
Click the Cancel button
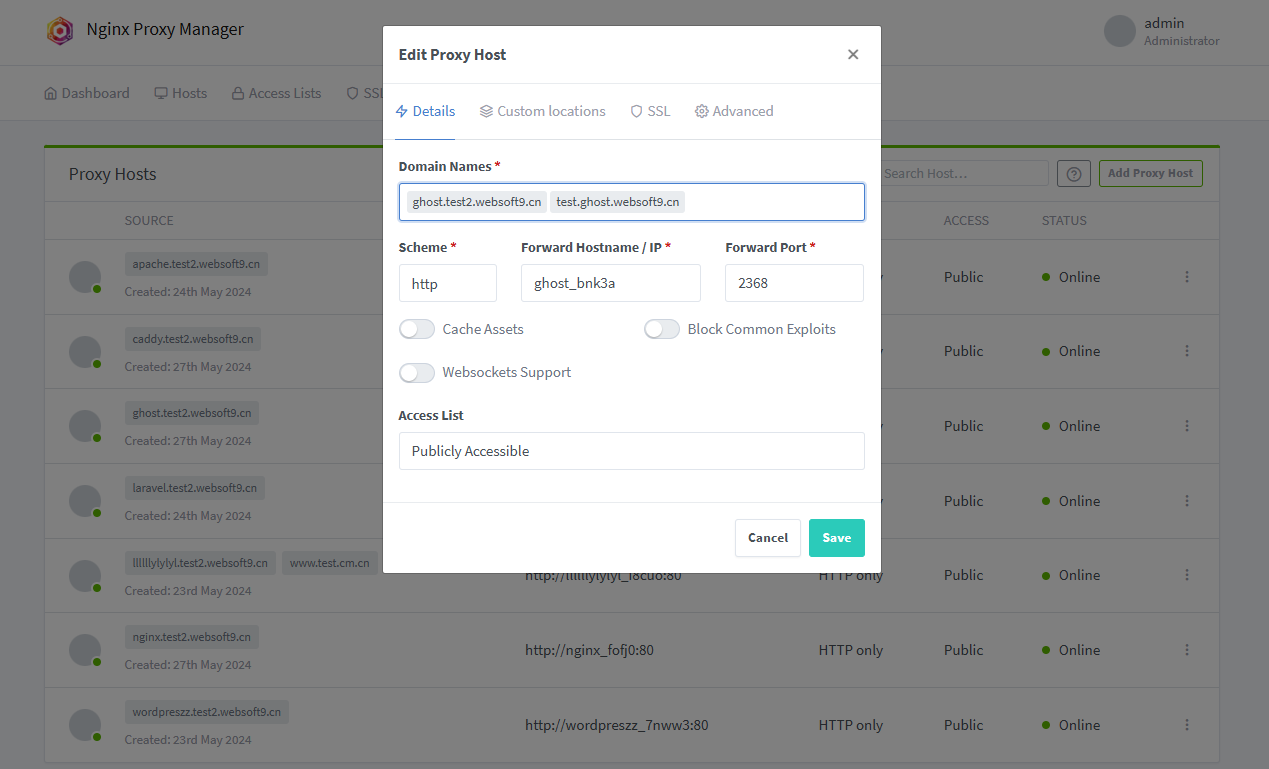[x=767, y=538]
